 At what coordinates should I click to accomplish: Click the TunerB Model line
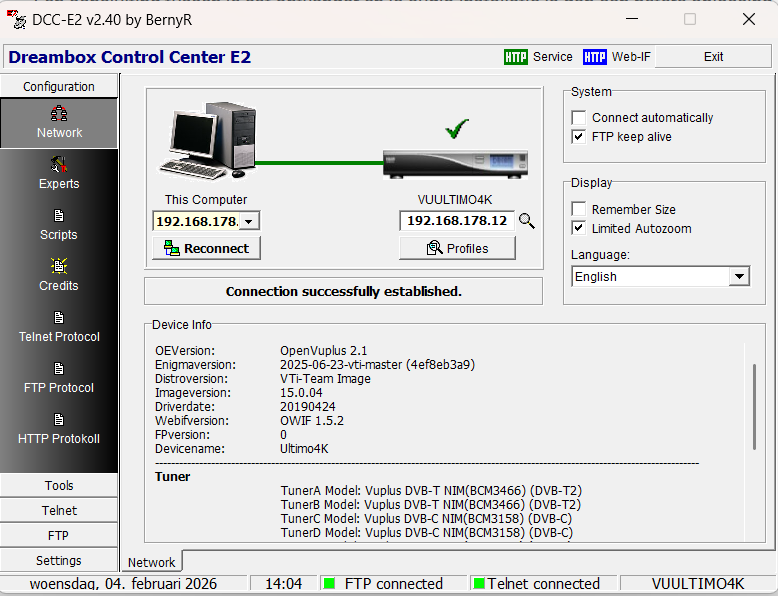tap(431, 504)
